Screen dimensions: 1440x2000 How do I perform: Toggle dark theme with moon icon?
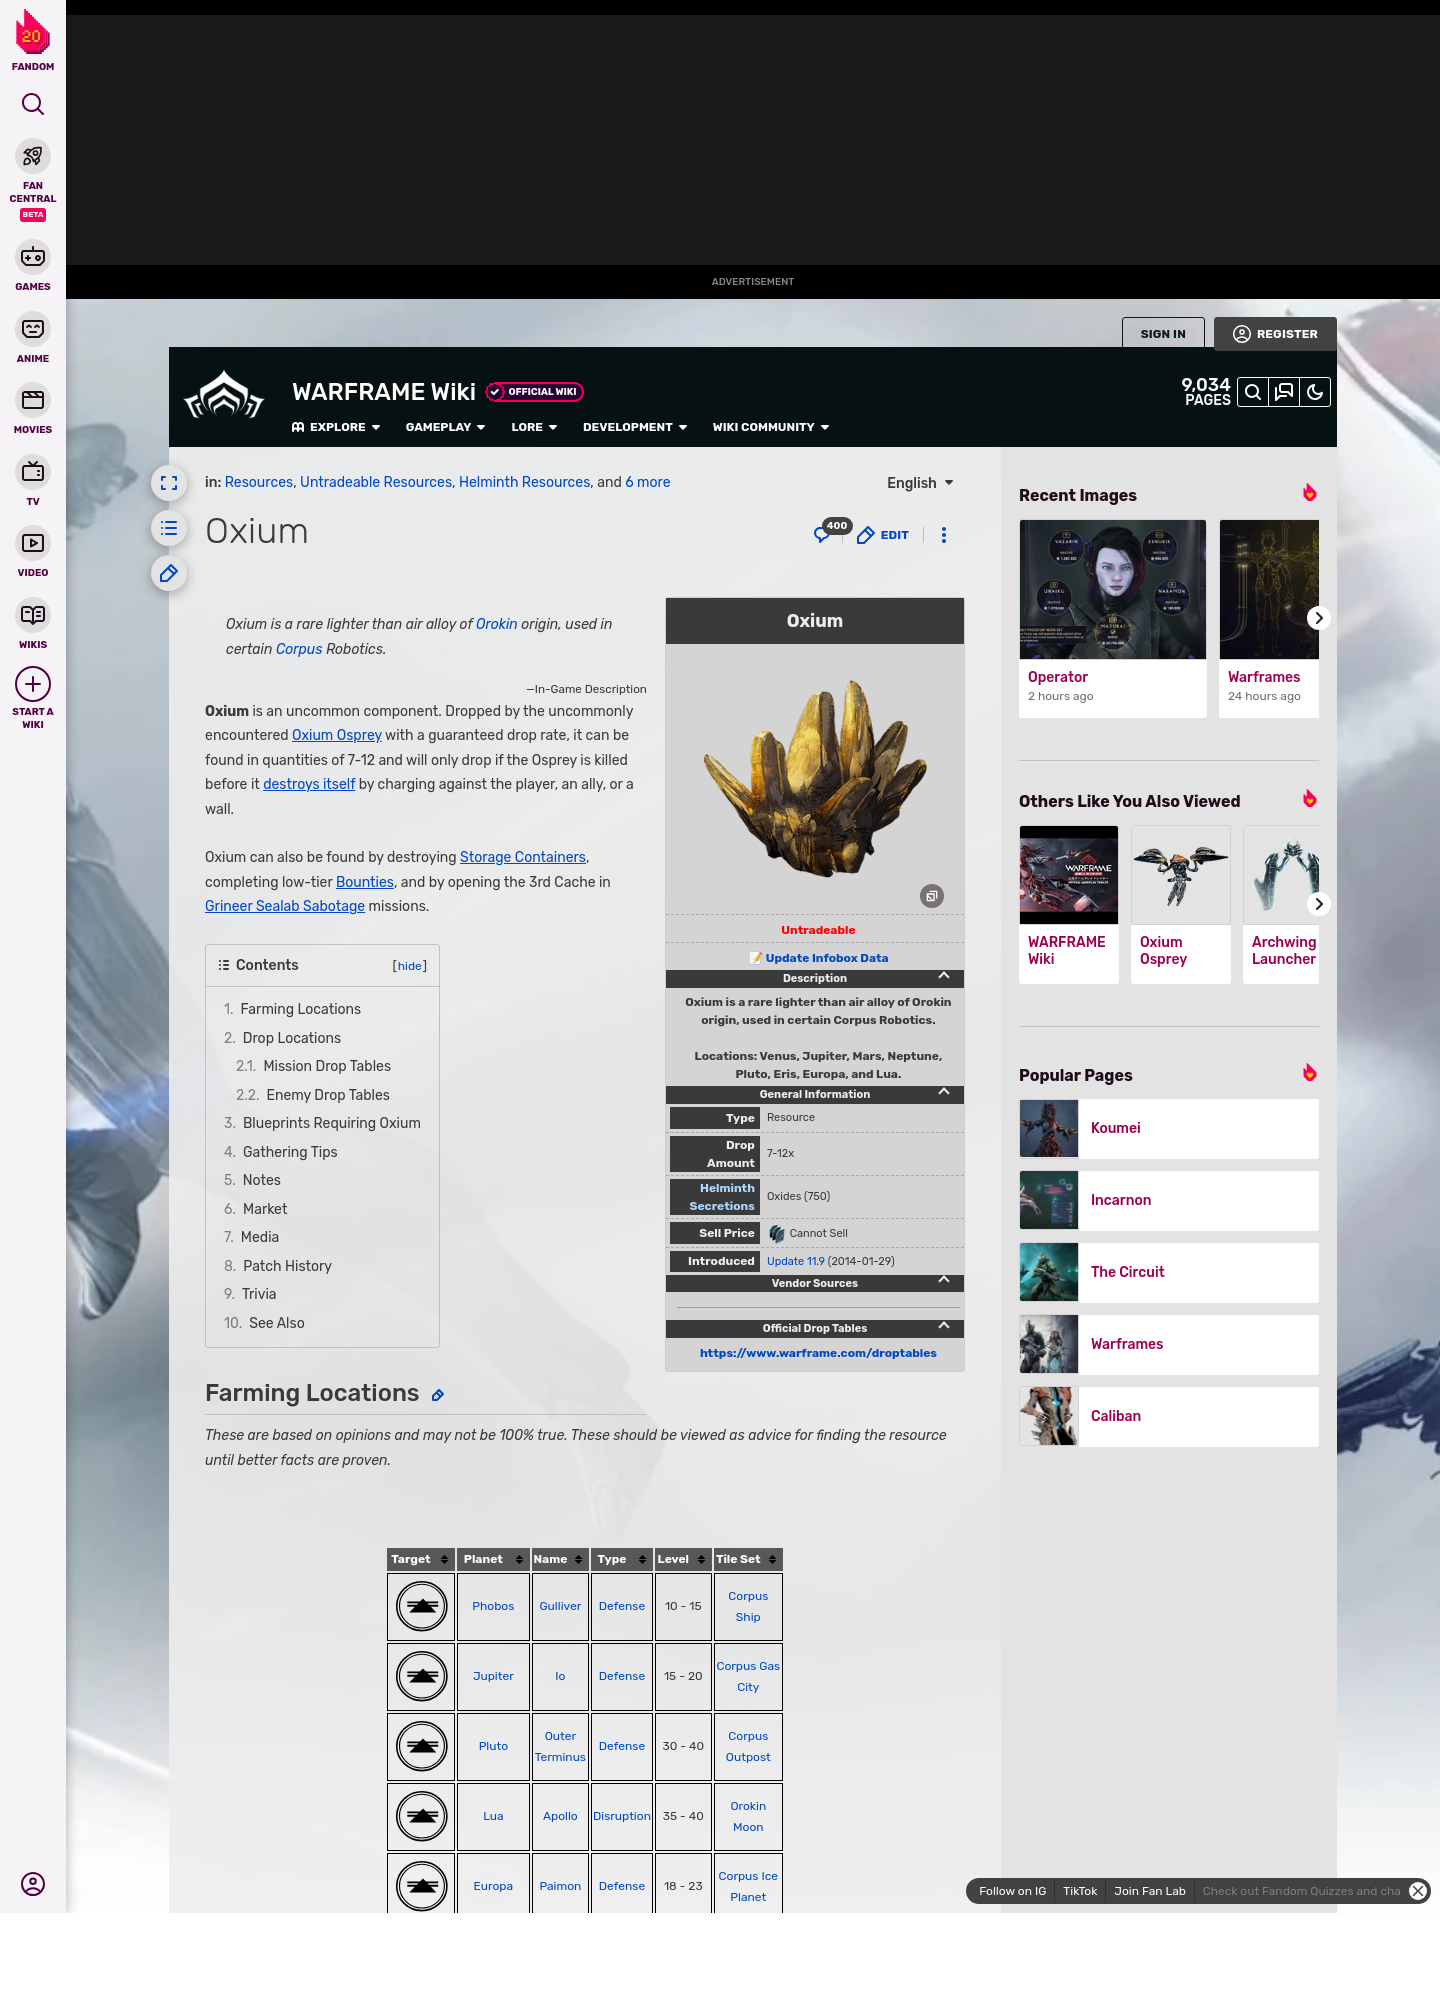1315,392
